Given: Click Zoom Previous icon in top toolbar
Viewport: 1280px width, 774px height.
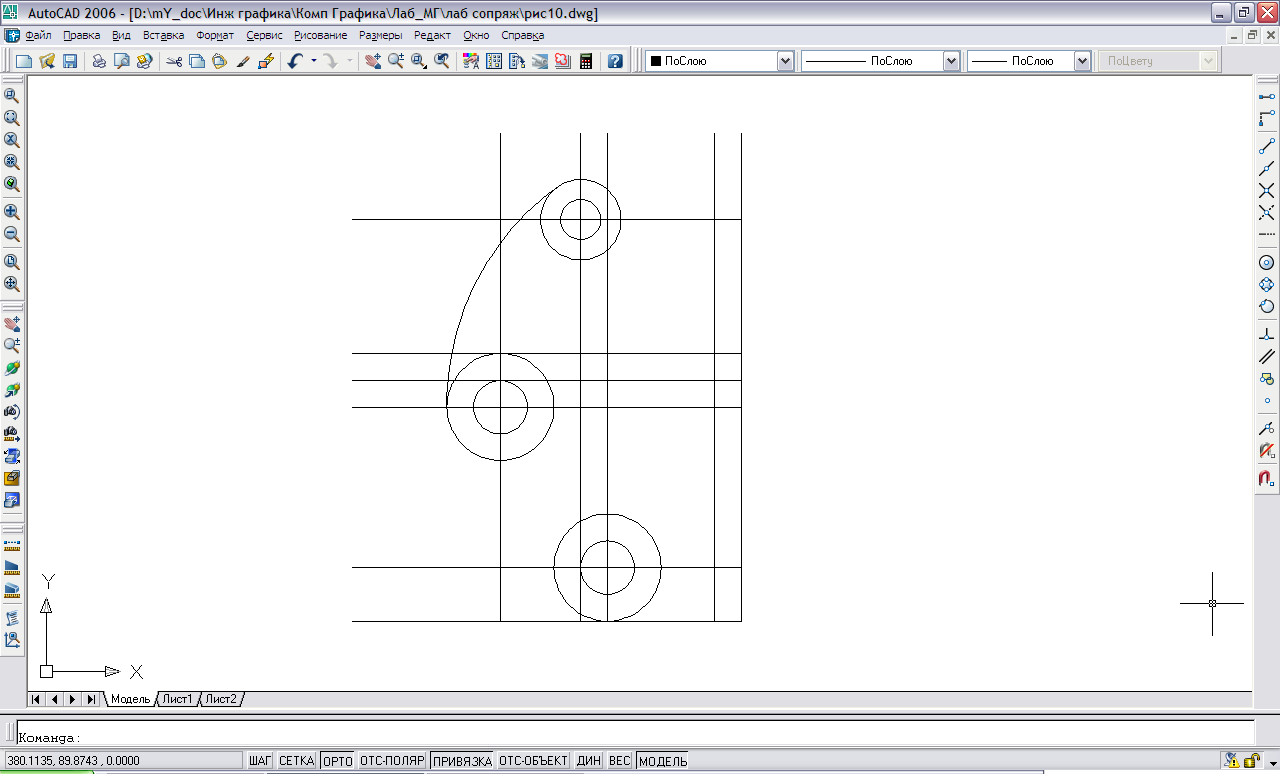Looking at the screenshot, I should 441,61.
